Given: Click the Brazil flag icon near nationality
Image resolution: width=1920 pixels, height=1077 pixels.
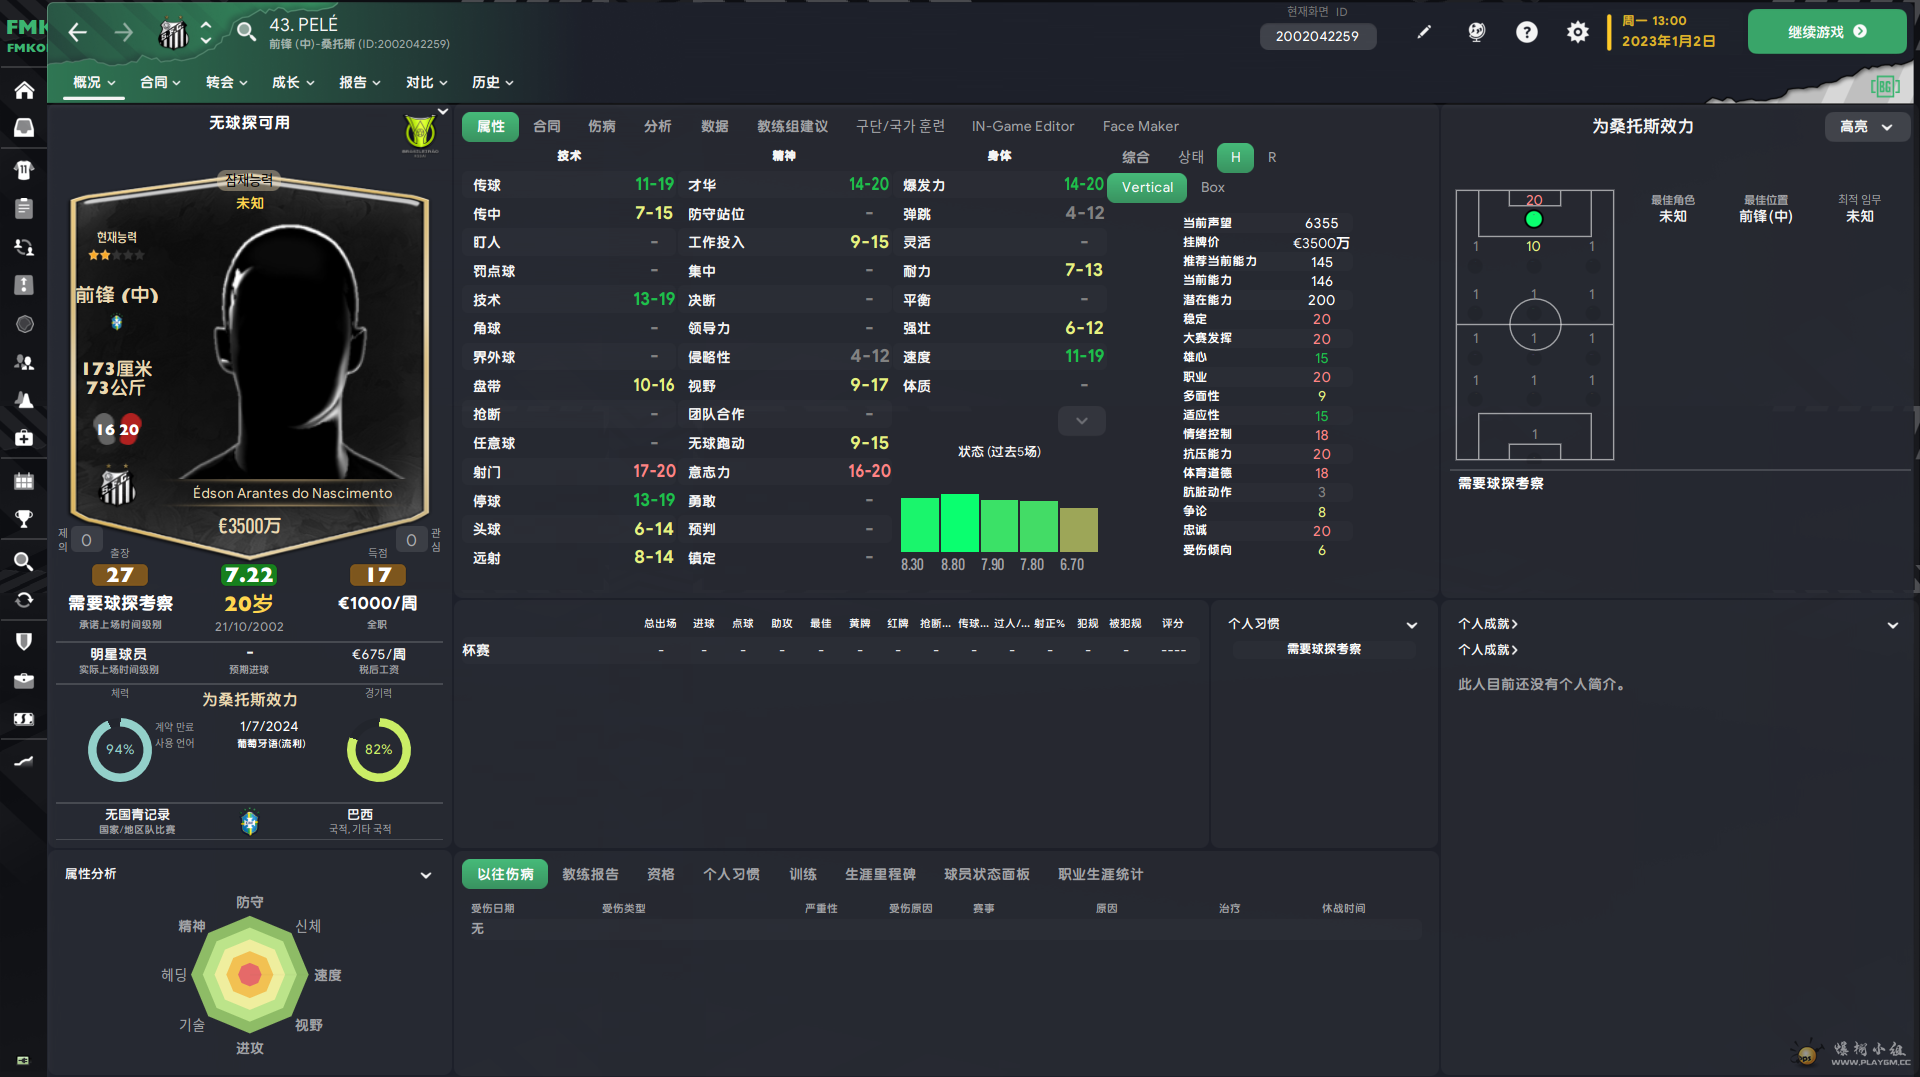Looking at the screenshot, I should tap(250, 822).
